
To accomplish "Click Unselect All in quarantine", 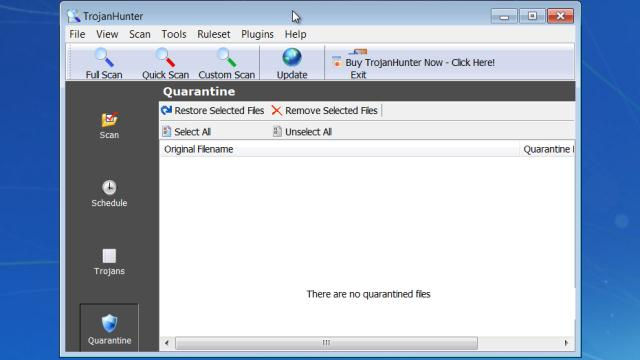I will (x=302, y=132).
